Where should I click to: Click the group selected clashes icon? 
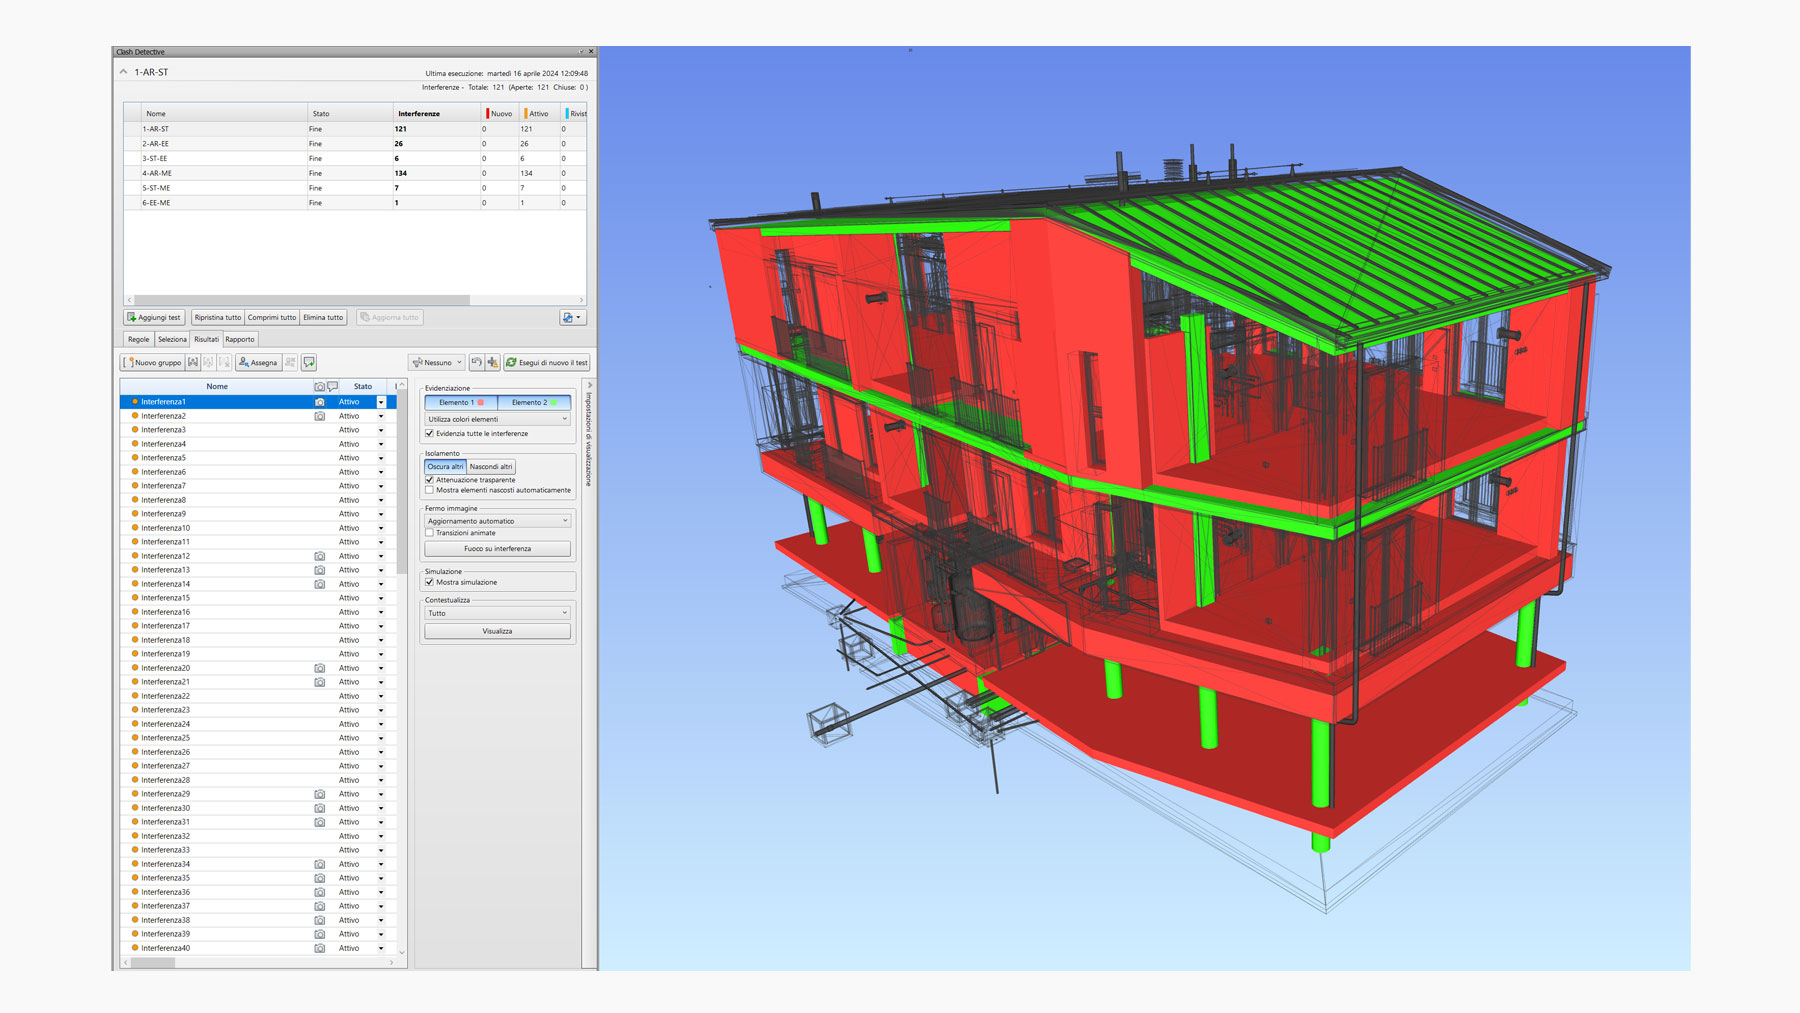pos(193,363)
